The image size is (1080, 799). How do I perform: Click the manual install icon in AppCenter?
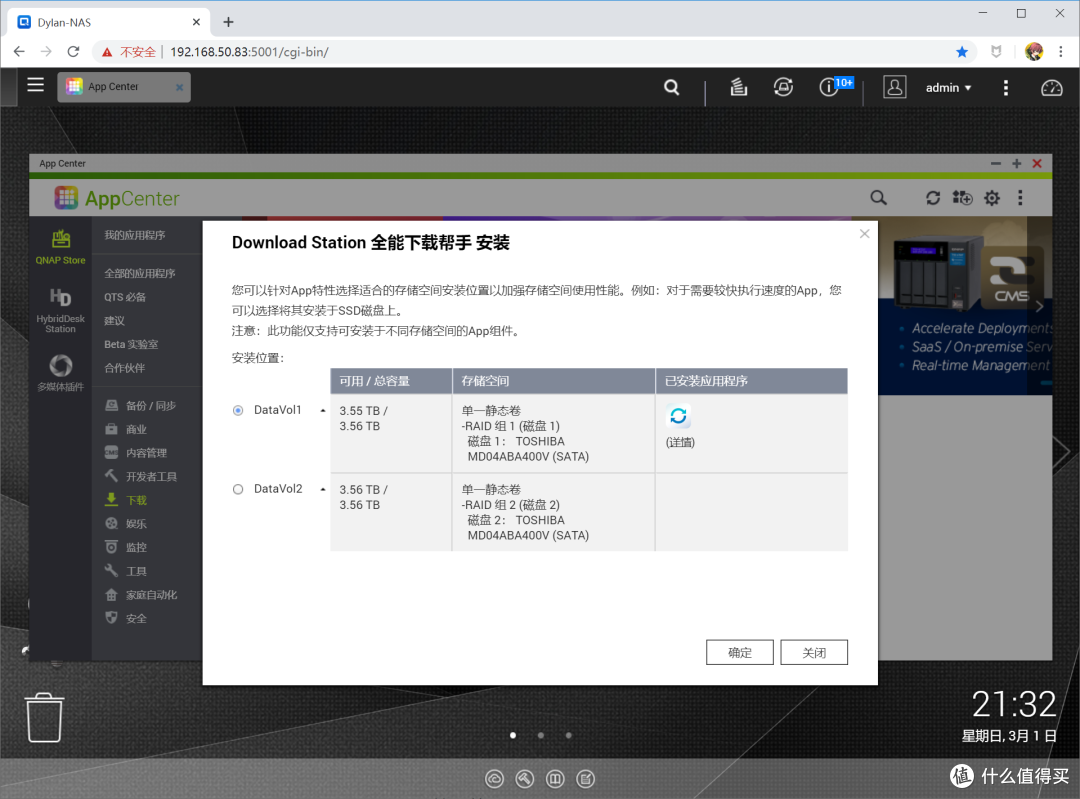point(962,198)
